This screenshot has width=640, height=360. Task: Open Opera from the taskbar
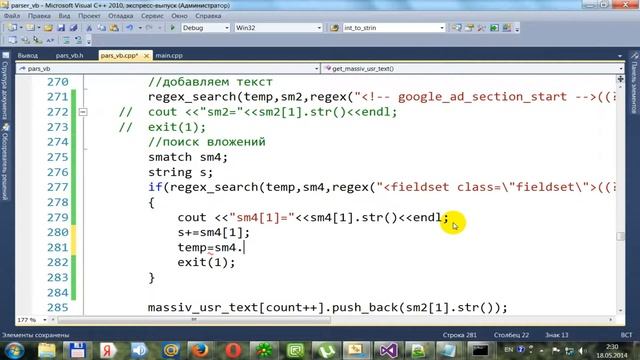[232, 350]
